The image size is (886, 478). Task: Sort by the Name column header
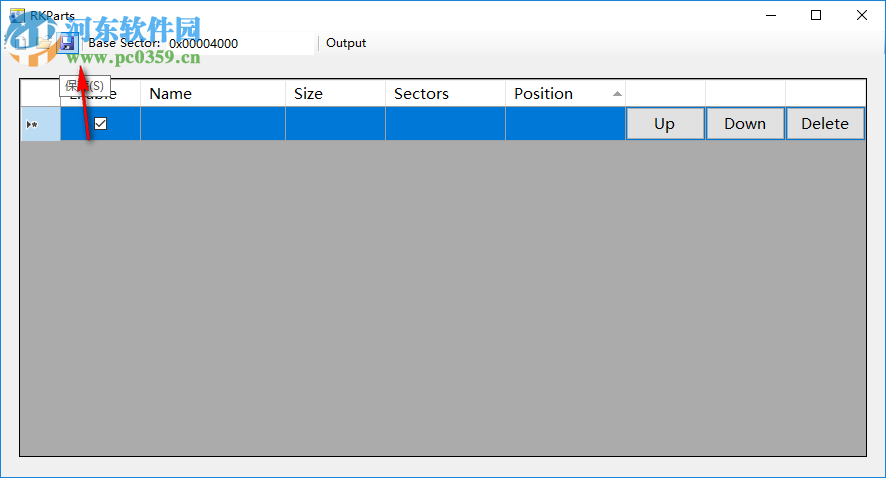tap(212, 94)
